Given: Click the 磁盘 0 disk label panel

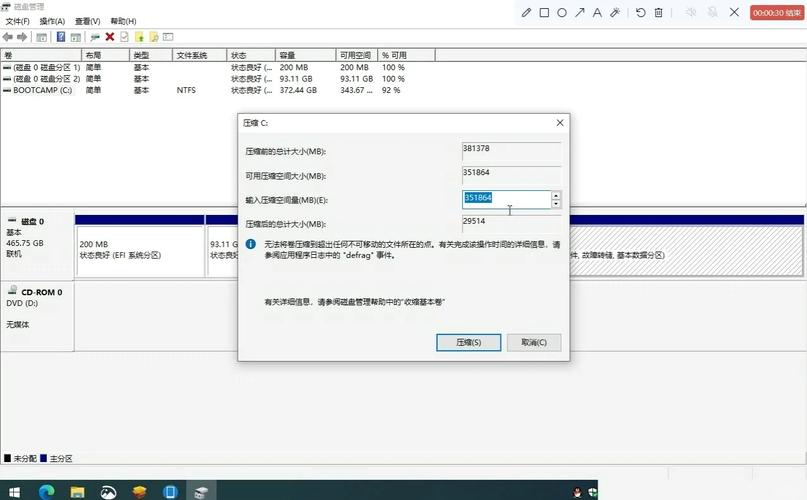Looking at the screenshot, I should click(x=38, y=245).
